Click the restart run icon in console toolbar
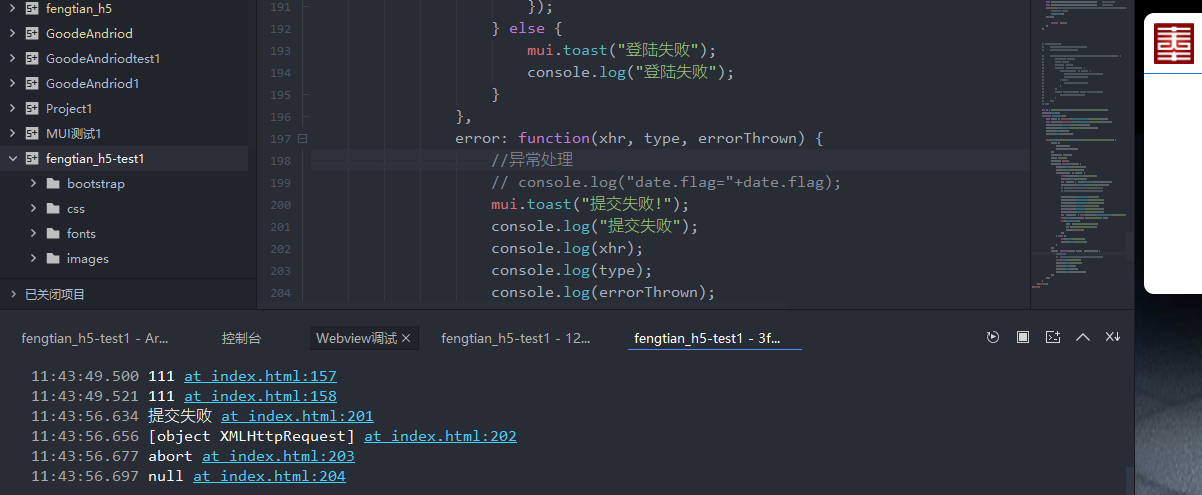 click(992, 338)
